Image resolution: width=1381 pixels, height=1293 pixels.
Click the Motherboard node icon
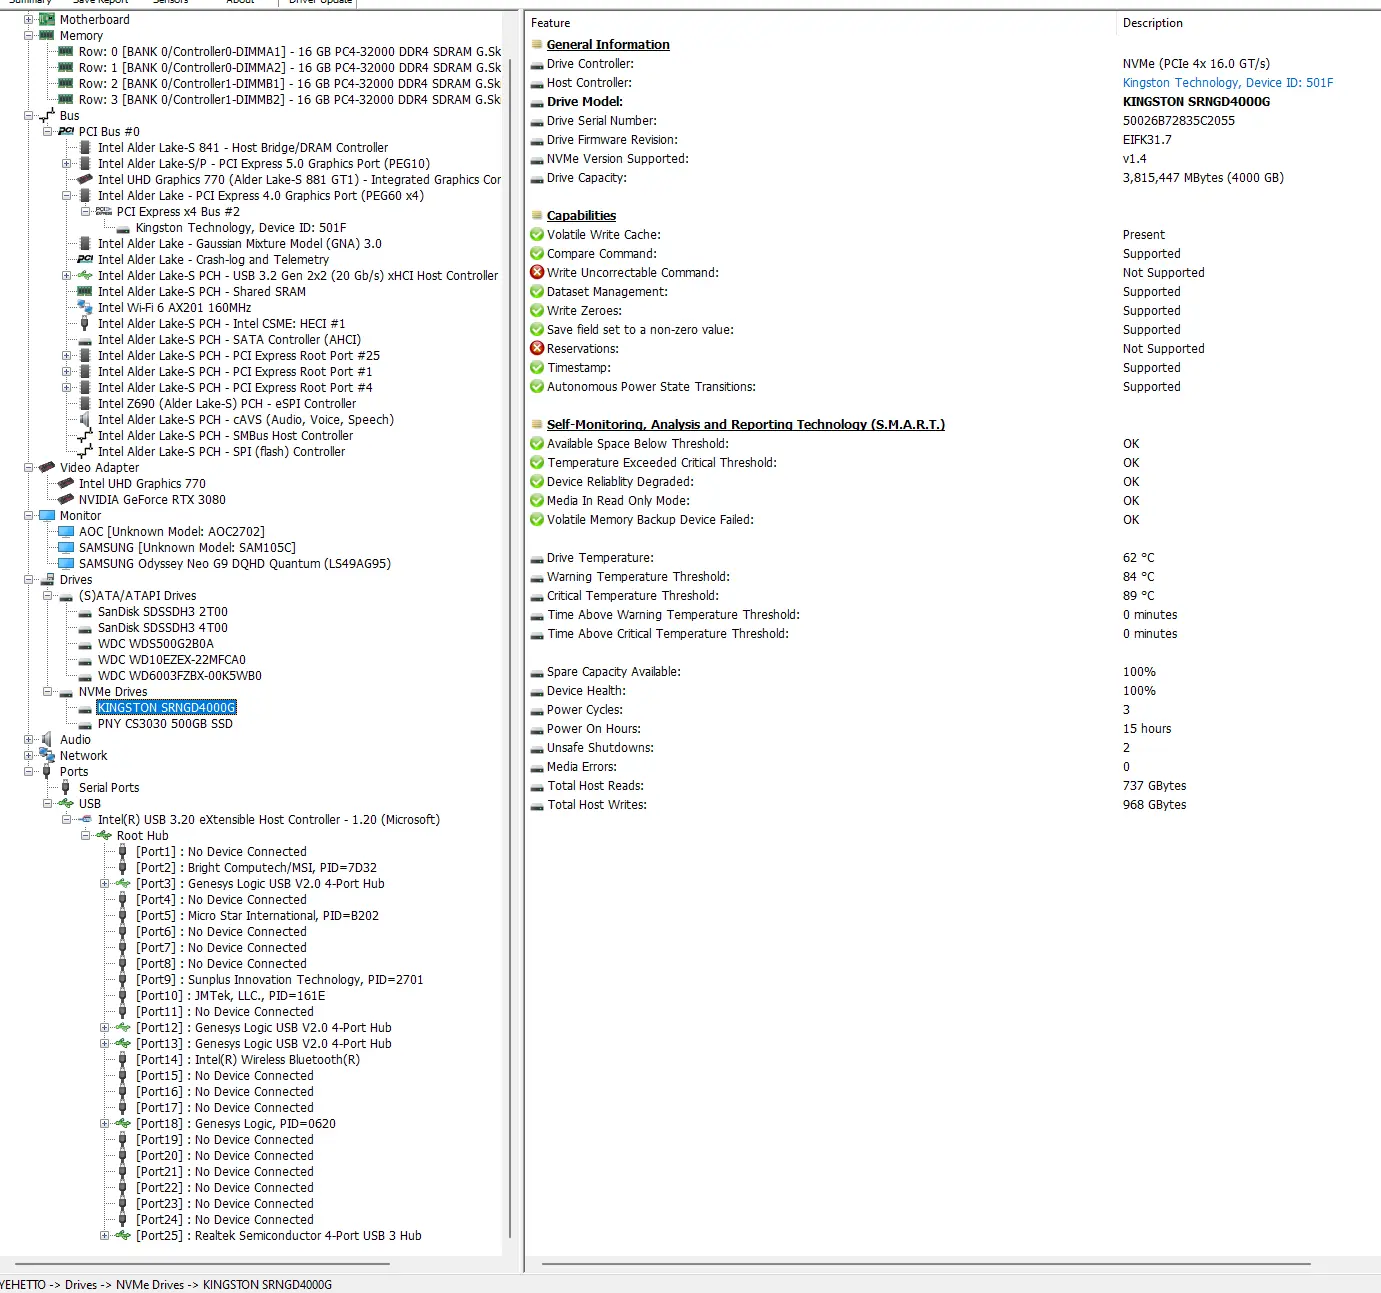click(47, 19)
